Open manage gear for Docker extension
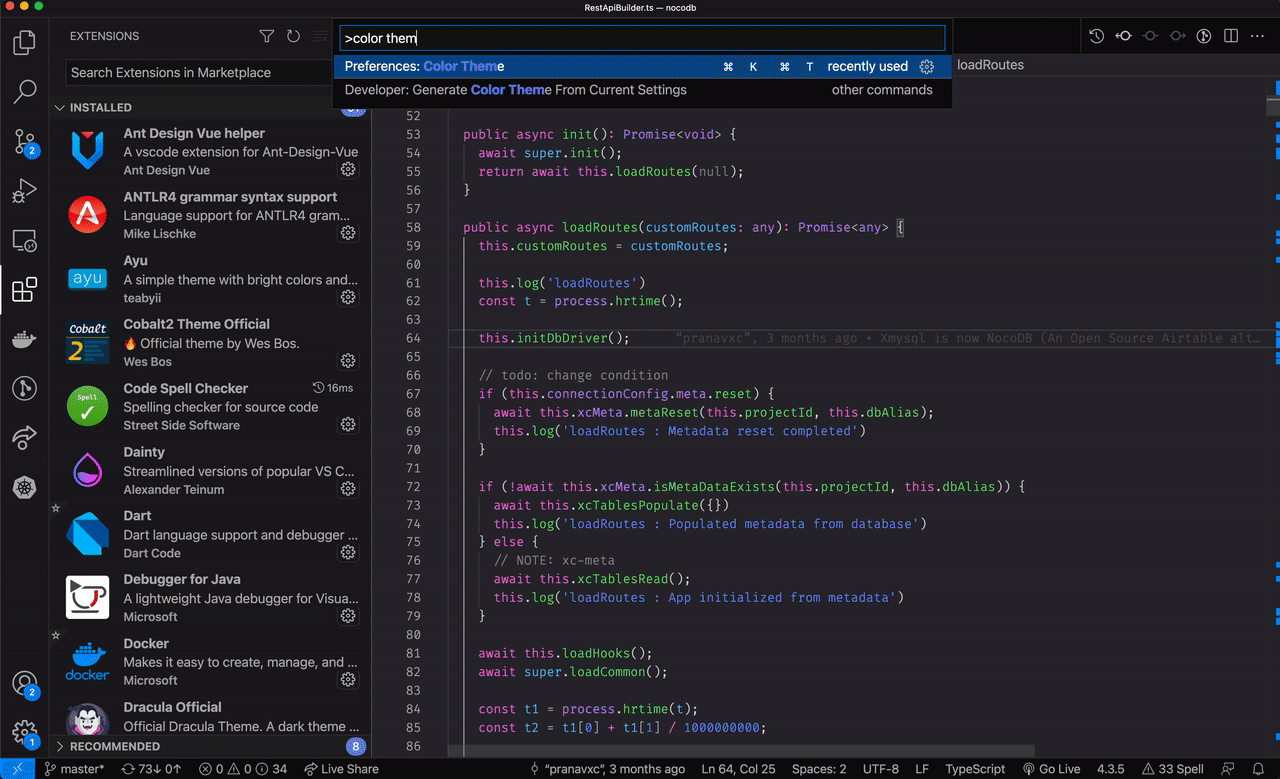This screenshot has height=779, width=1280. (348, 680)
